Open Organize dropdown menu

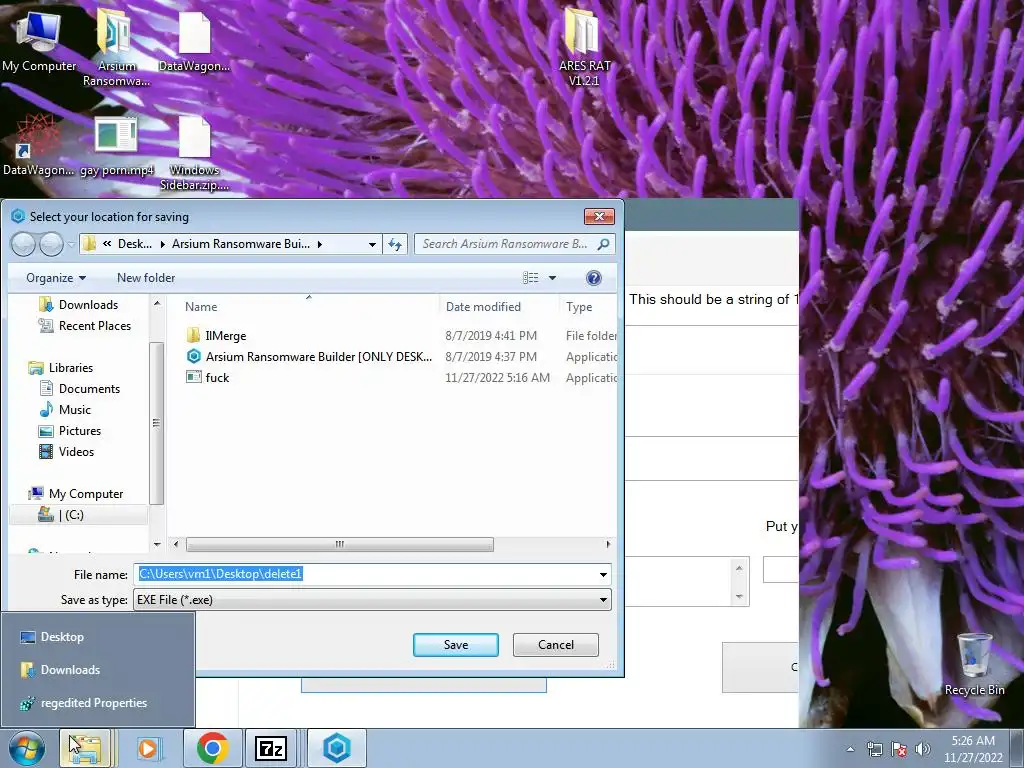(x=56, y=278)
